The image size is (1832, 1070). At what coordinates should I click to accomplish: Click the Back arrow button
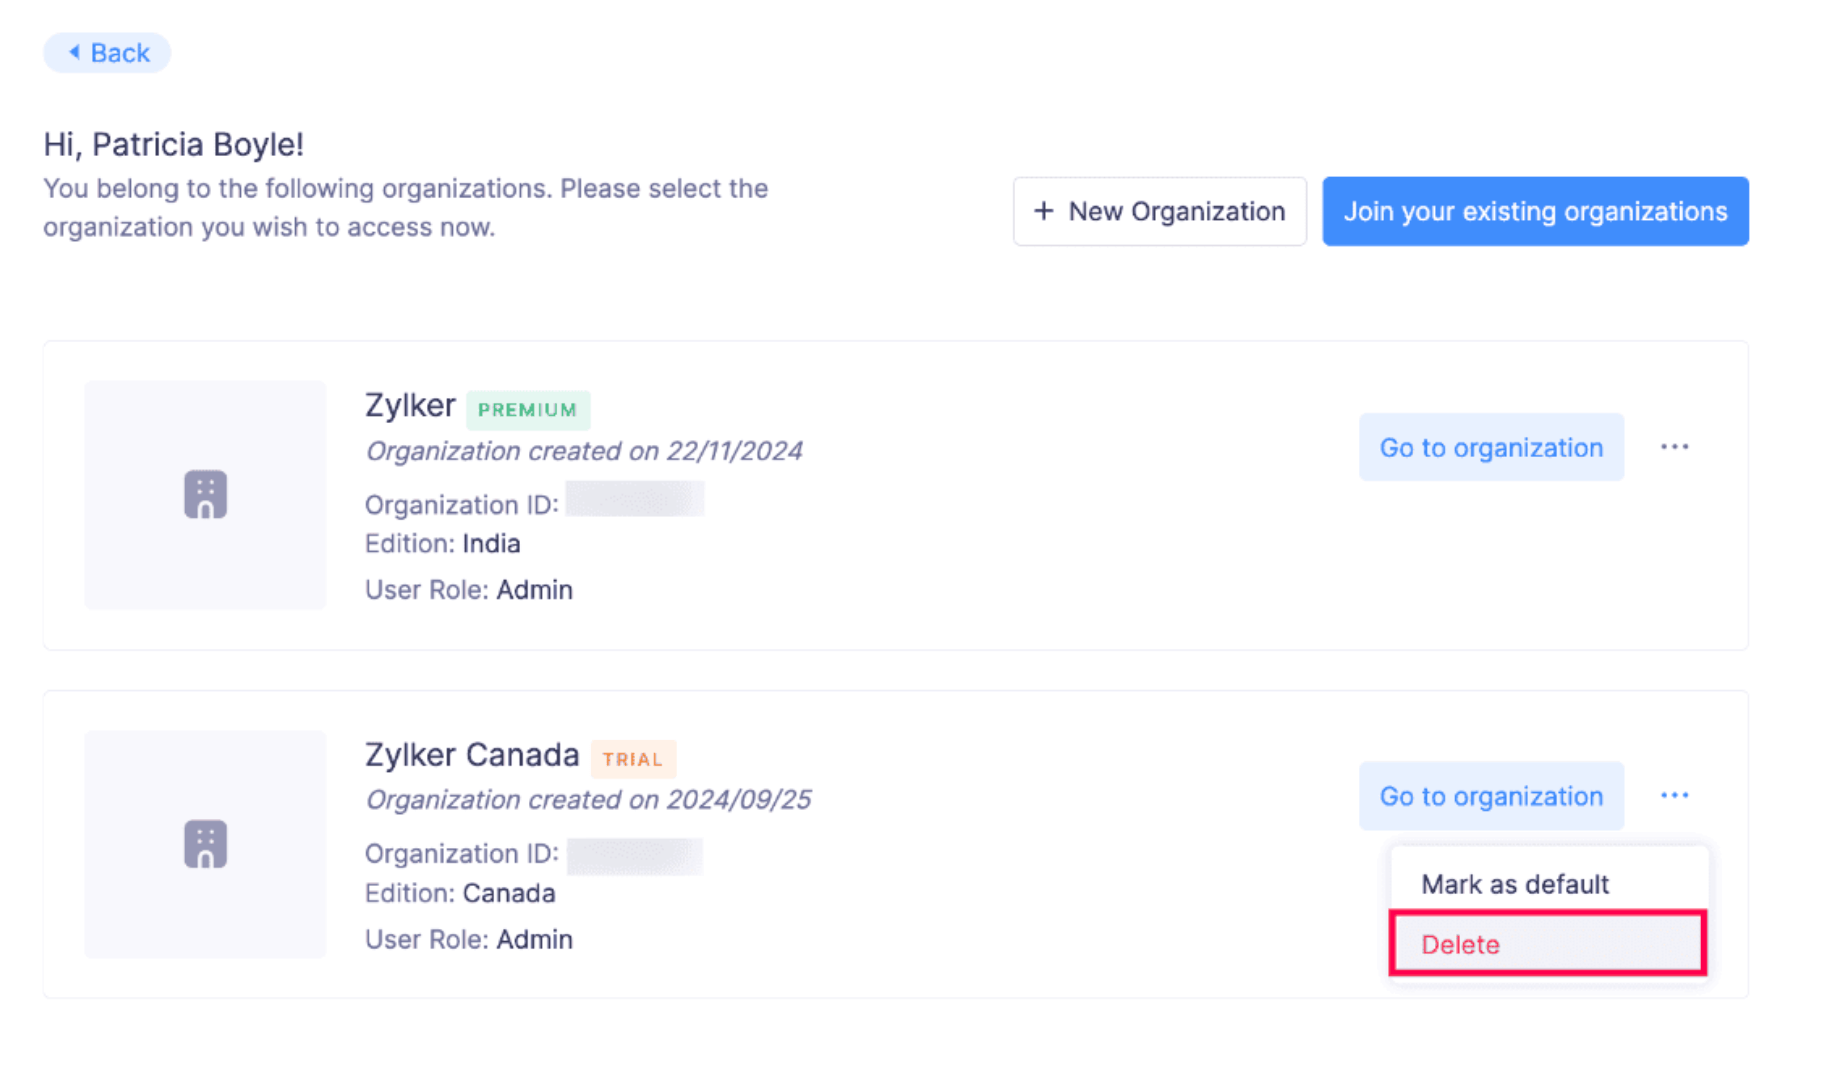coord(107,53)
